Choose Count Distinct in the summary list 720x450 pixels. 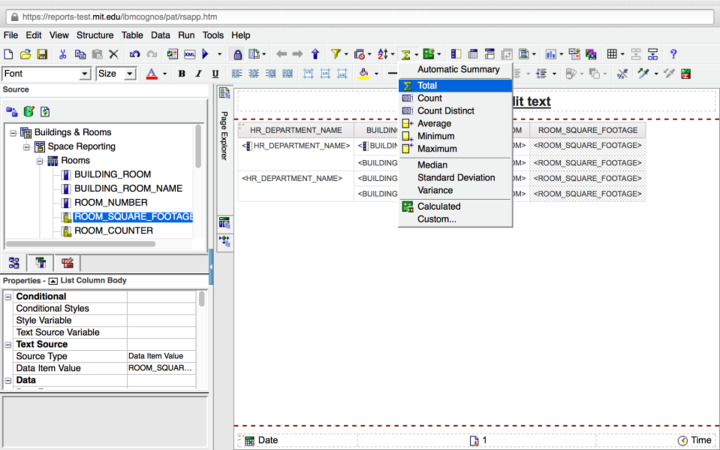445,111
